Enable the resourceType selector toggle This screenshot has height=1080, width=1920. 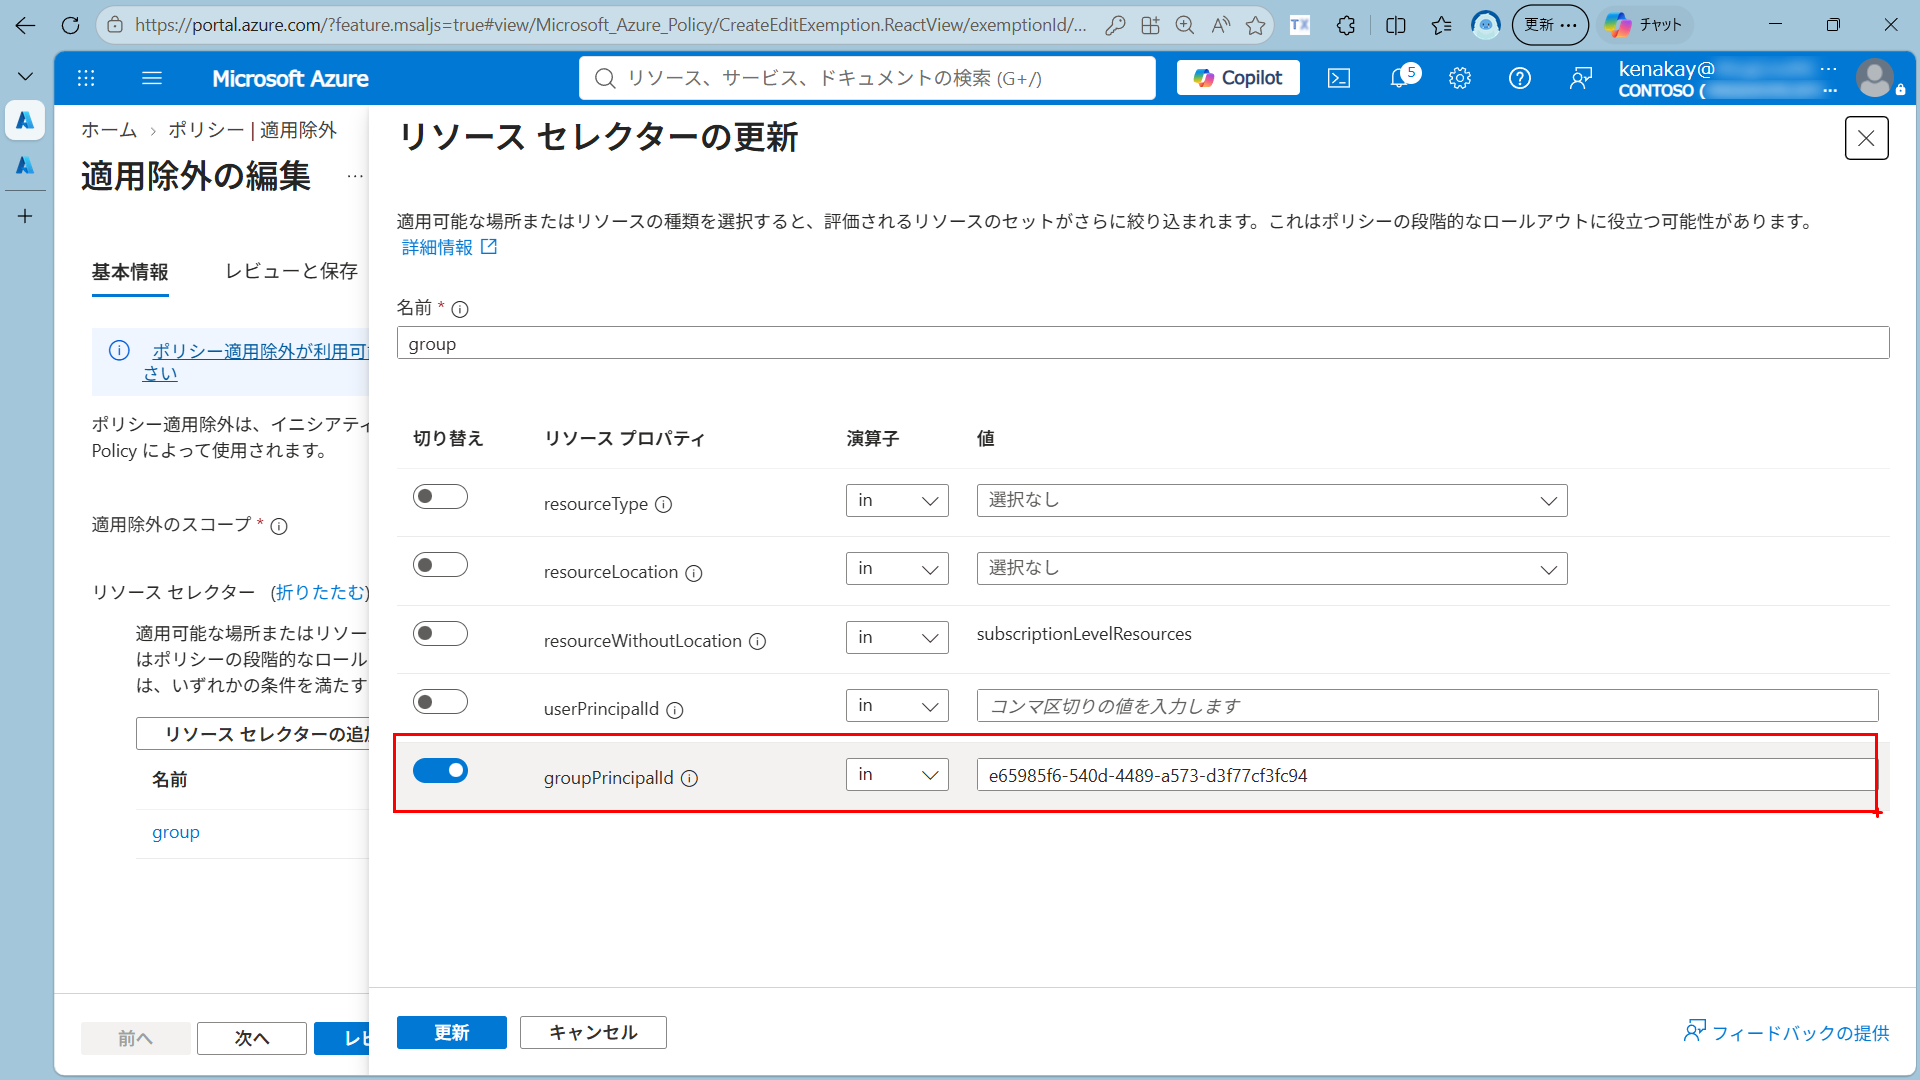click(x=440, y=497)
